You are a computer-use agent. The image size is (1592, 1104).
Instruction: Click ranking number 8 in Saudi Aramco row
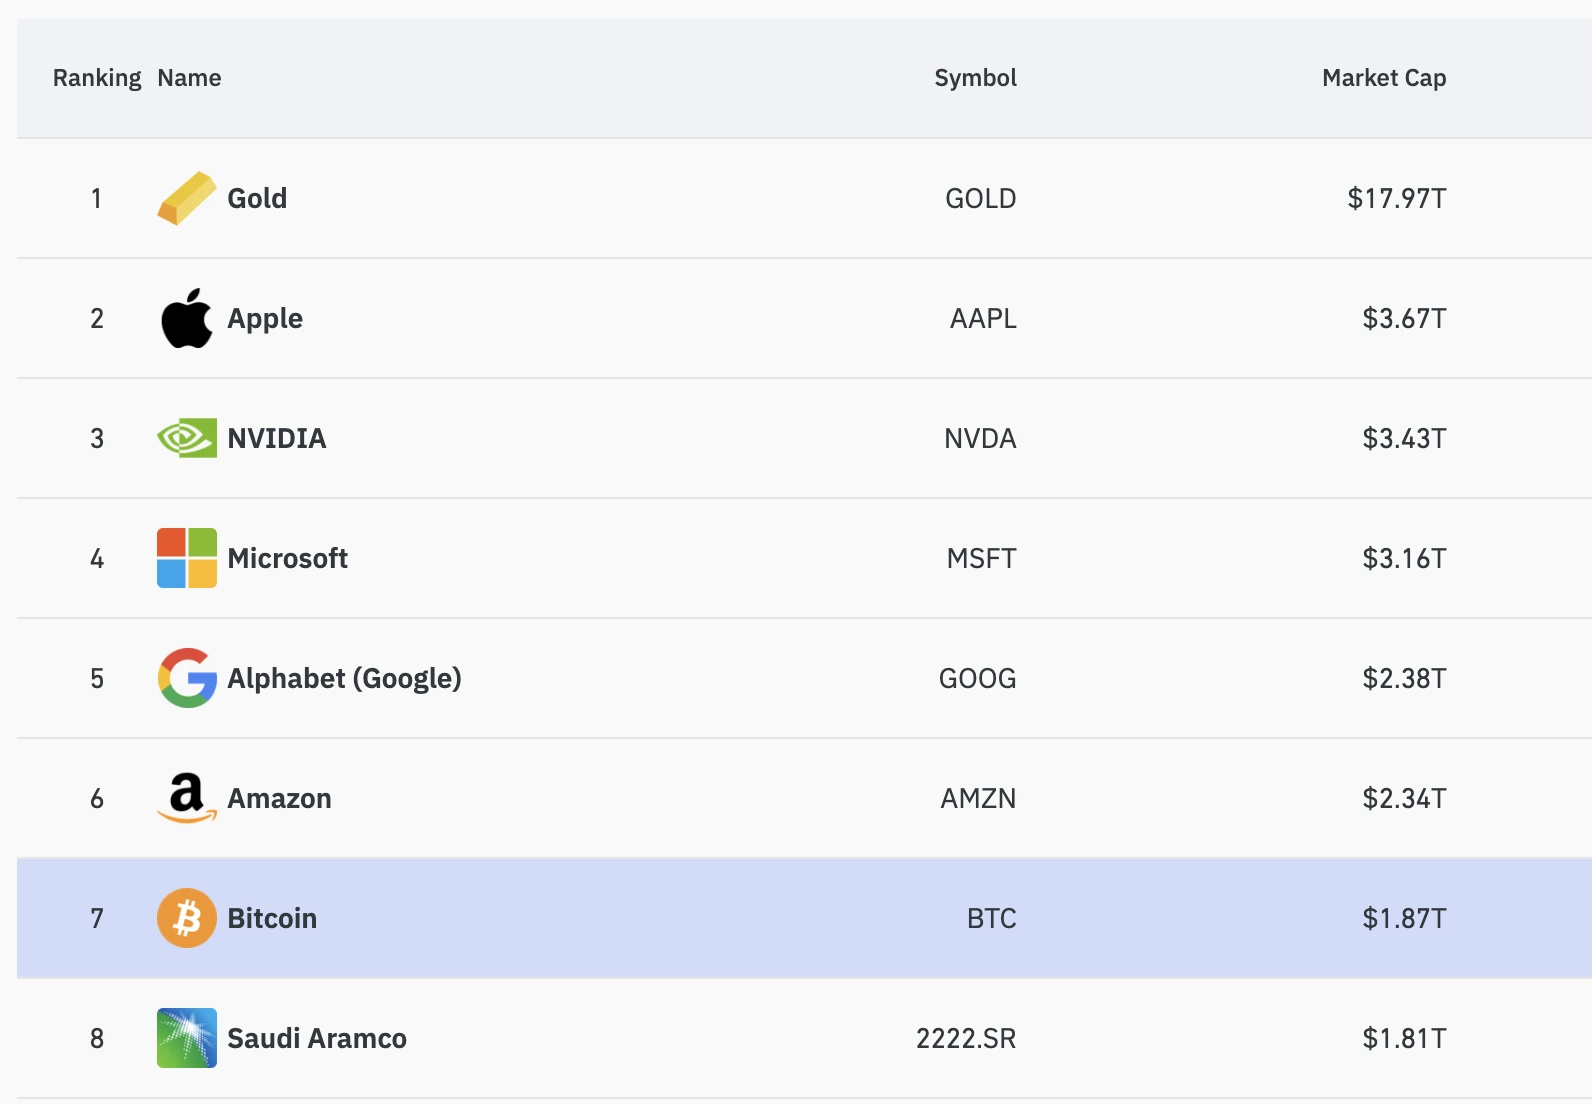[x=97, y=1038]
